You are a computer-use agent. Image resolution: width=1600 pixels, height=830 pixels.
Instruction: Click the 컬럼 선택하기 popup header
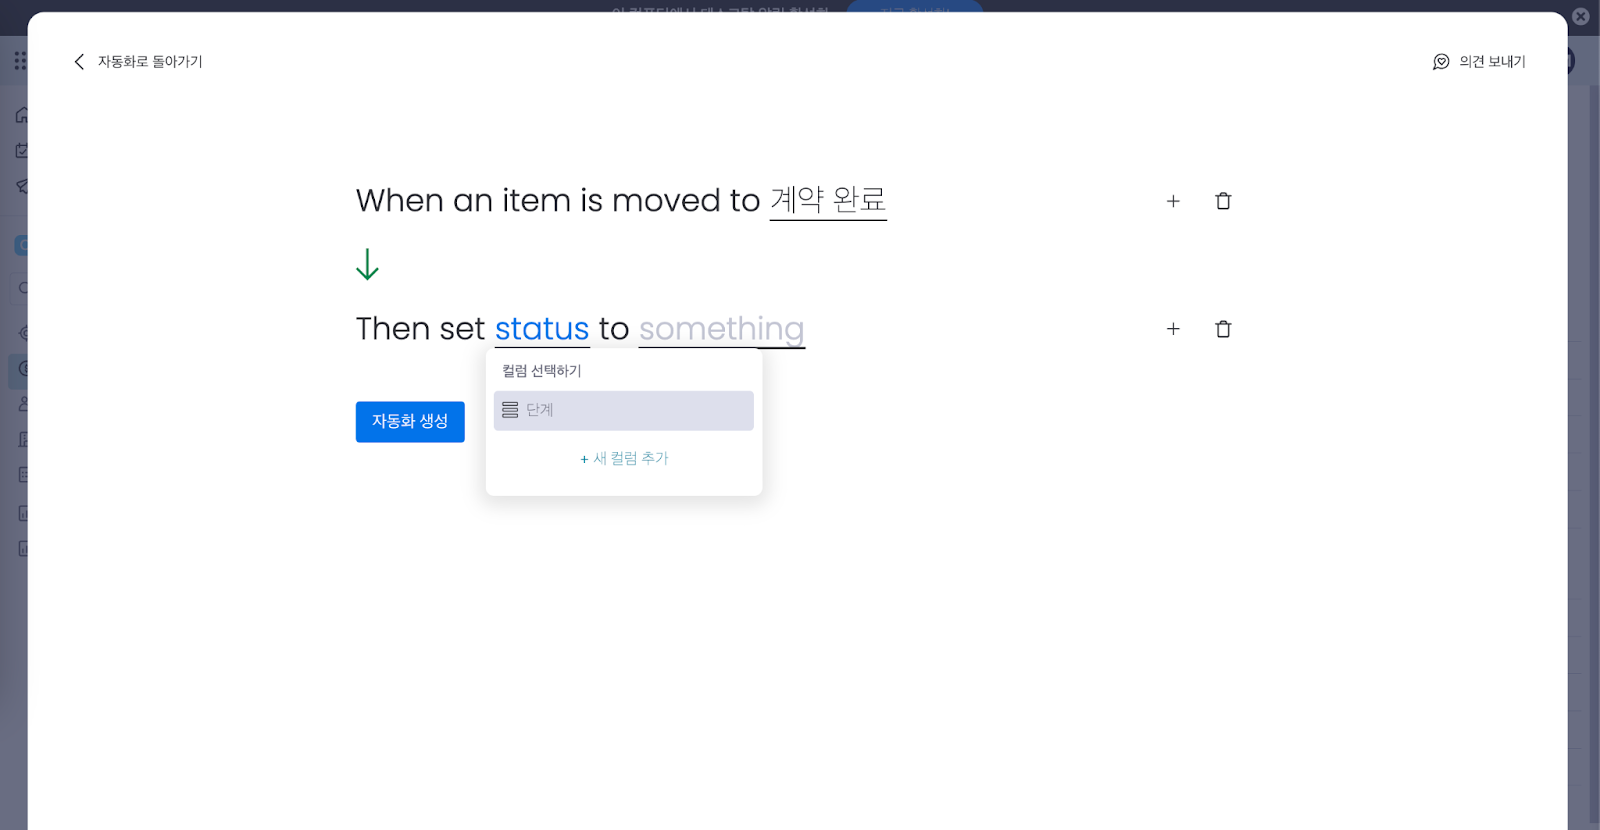coord(542,371)
